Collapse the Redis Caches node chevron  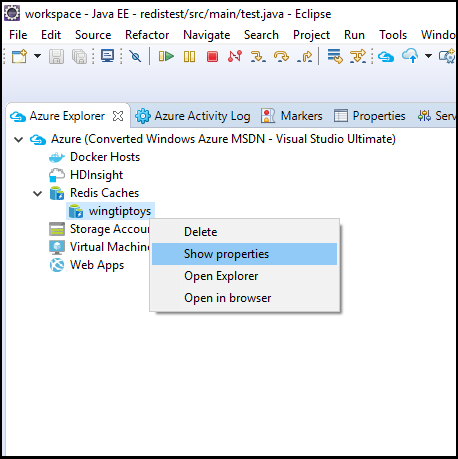point(38,193)
